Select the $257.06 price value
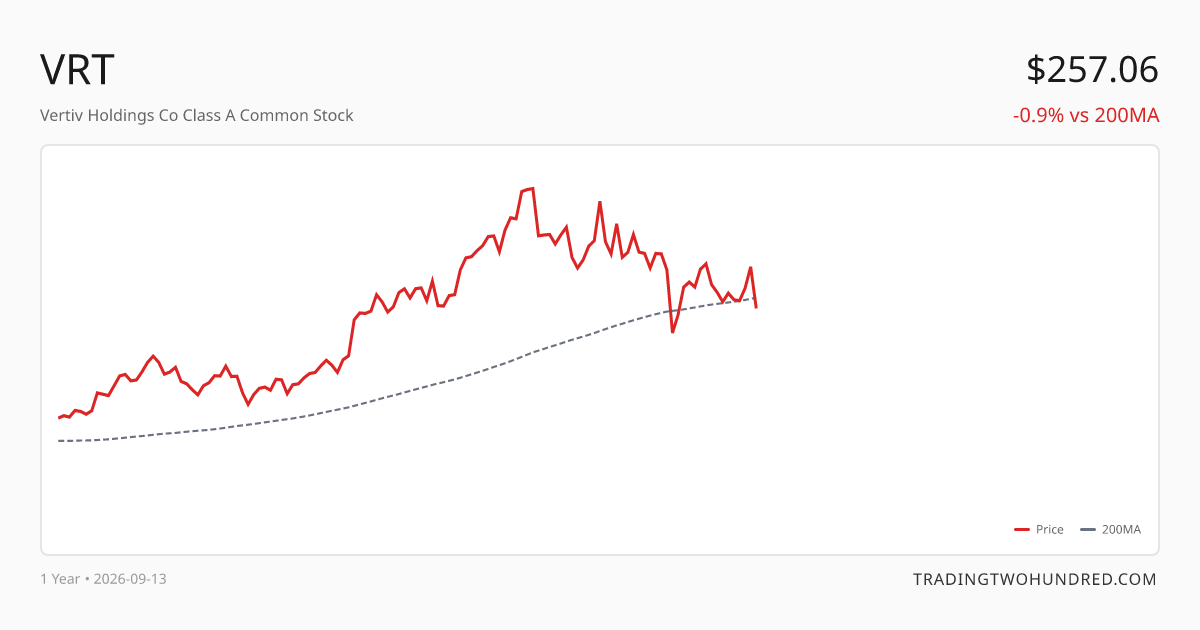This screenshot has width=1200, height=630. [x=1092, y=70]
